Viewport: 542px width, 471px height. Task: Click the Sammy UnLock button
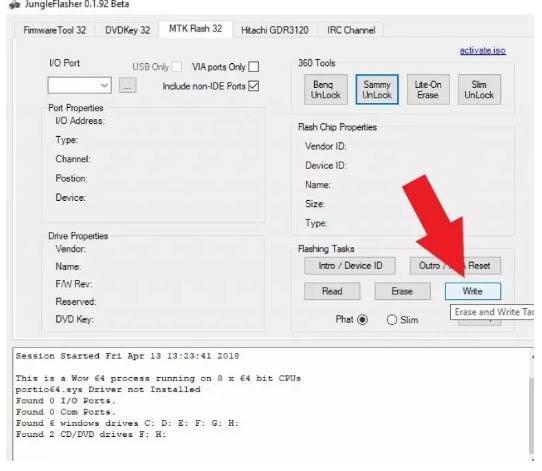(377, 90)
